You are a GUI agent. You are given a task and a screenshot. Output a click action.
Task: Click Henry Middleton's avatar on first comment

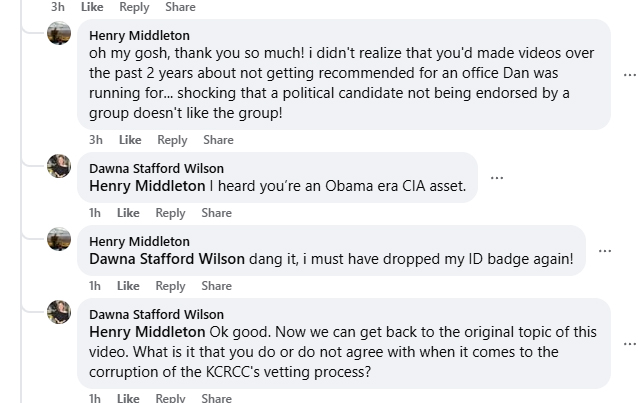pos(59,34)
